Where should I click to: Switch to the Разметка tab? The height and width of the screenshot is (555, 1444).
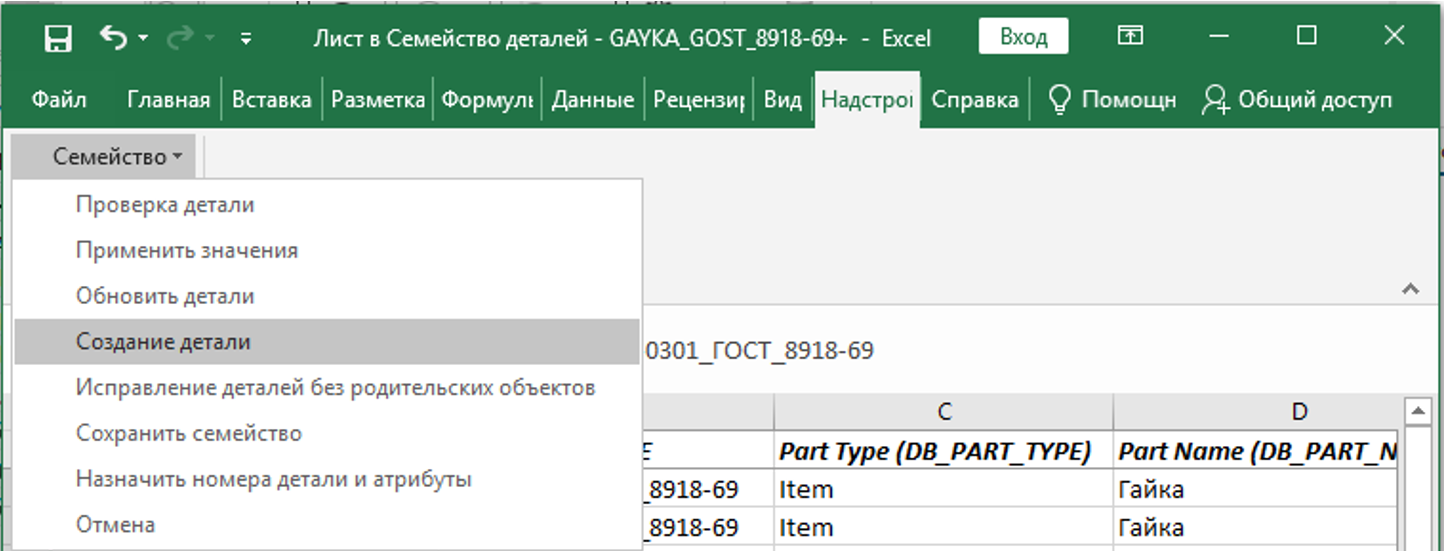(x=378, y=100)
